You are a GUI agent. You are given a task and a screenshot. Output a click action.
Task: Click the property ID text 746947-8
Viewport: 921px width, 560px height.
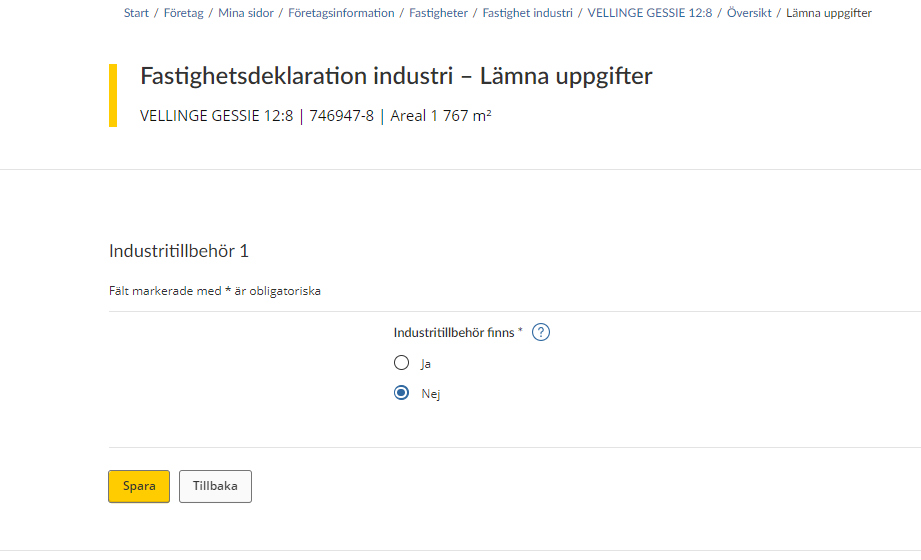341,116
